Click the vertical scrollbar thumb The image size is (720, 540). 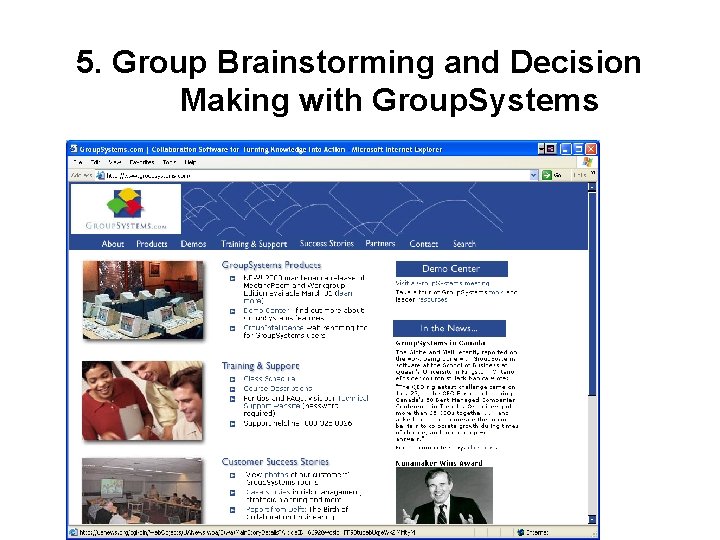(x=592, y=294)
